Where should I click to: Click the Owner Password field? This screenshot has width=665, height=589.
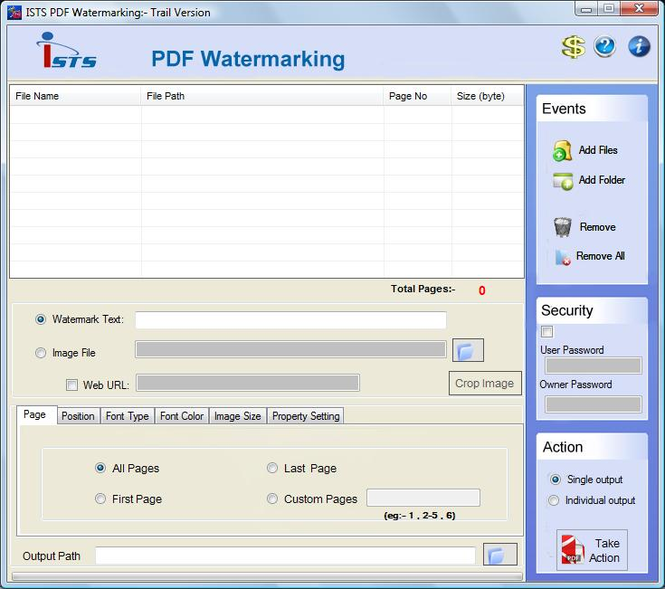tap(593, 405)
